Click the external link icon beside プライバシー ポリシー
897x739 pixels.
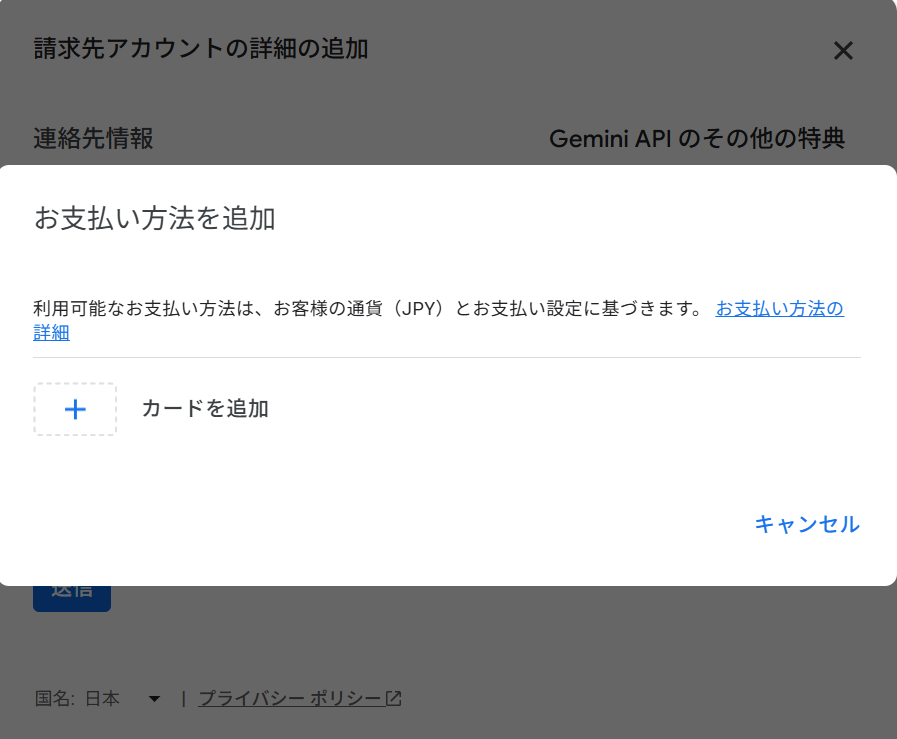394,699
